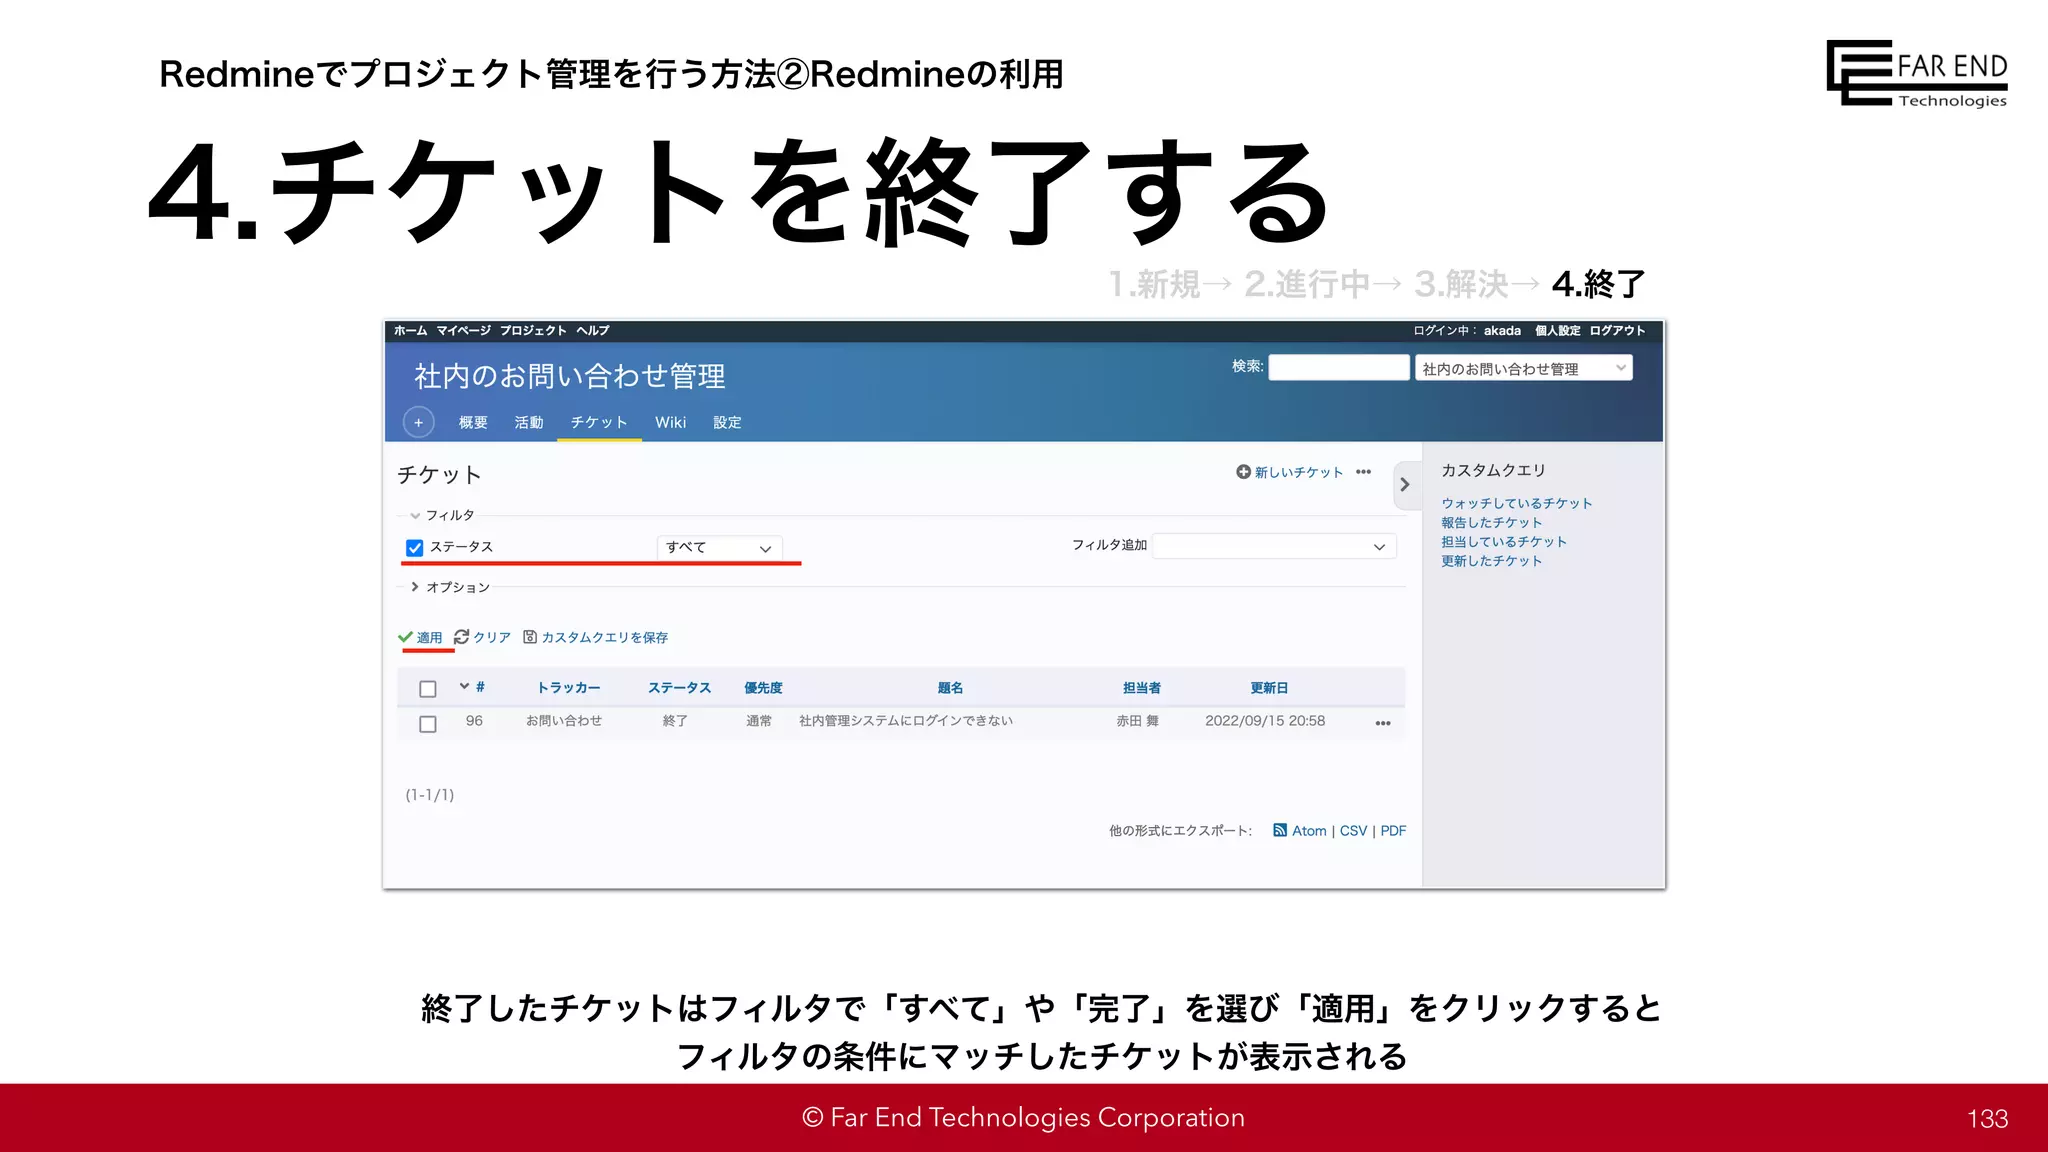2048x1152 pixels.
Task: Open the 活動 tab
Action: (x=529, y=422)
